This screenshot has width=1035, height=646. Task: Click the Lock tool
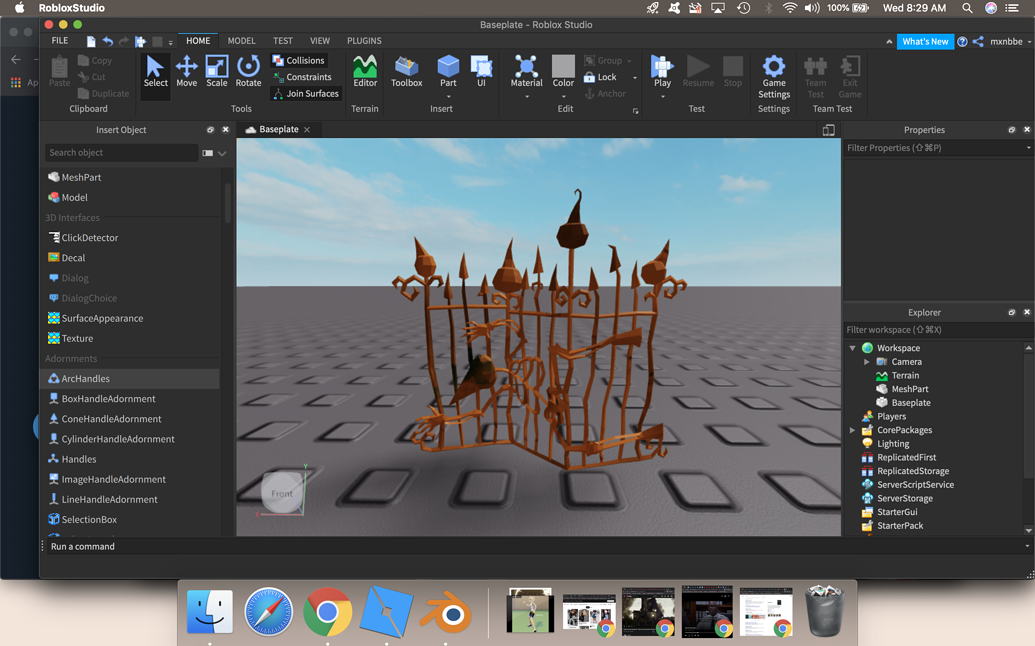[600, 77]
